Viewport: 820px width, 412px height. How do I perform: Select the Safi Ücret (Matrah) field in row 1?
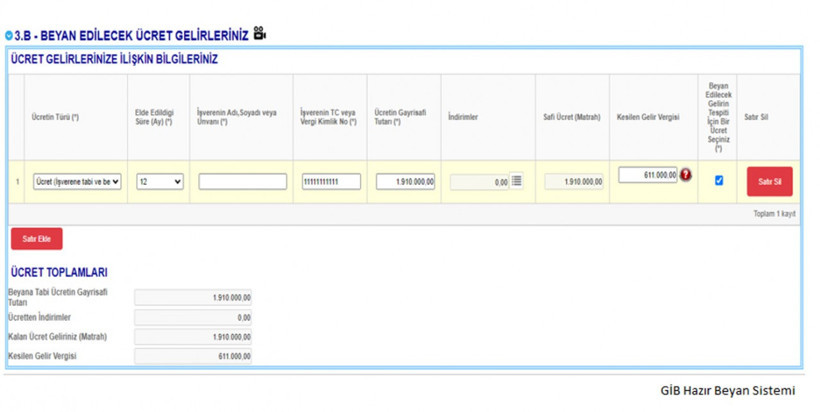[574, 182]
